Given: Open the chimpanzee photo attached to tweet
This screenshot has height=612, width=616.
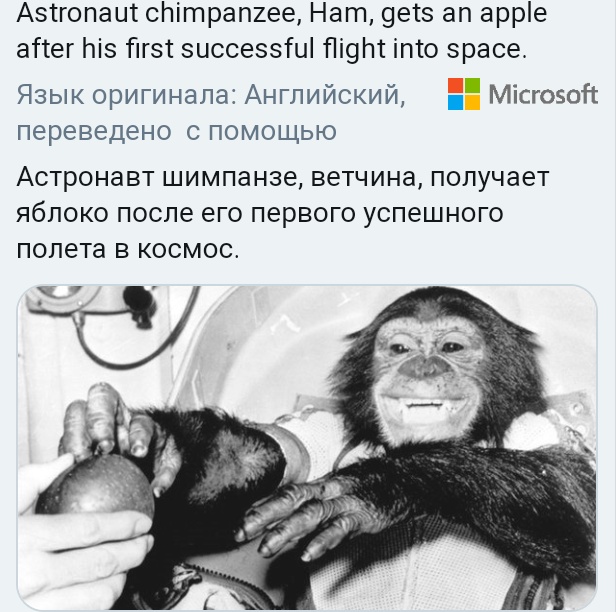Looking at the screenshot, I should pos(307,447).
